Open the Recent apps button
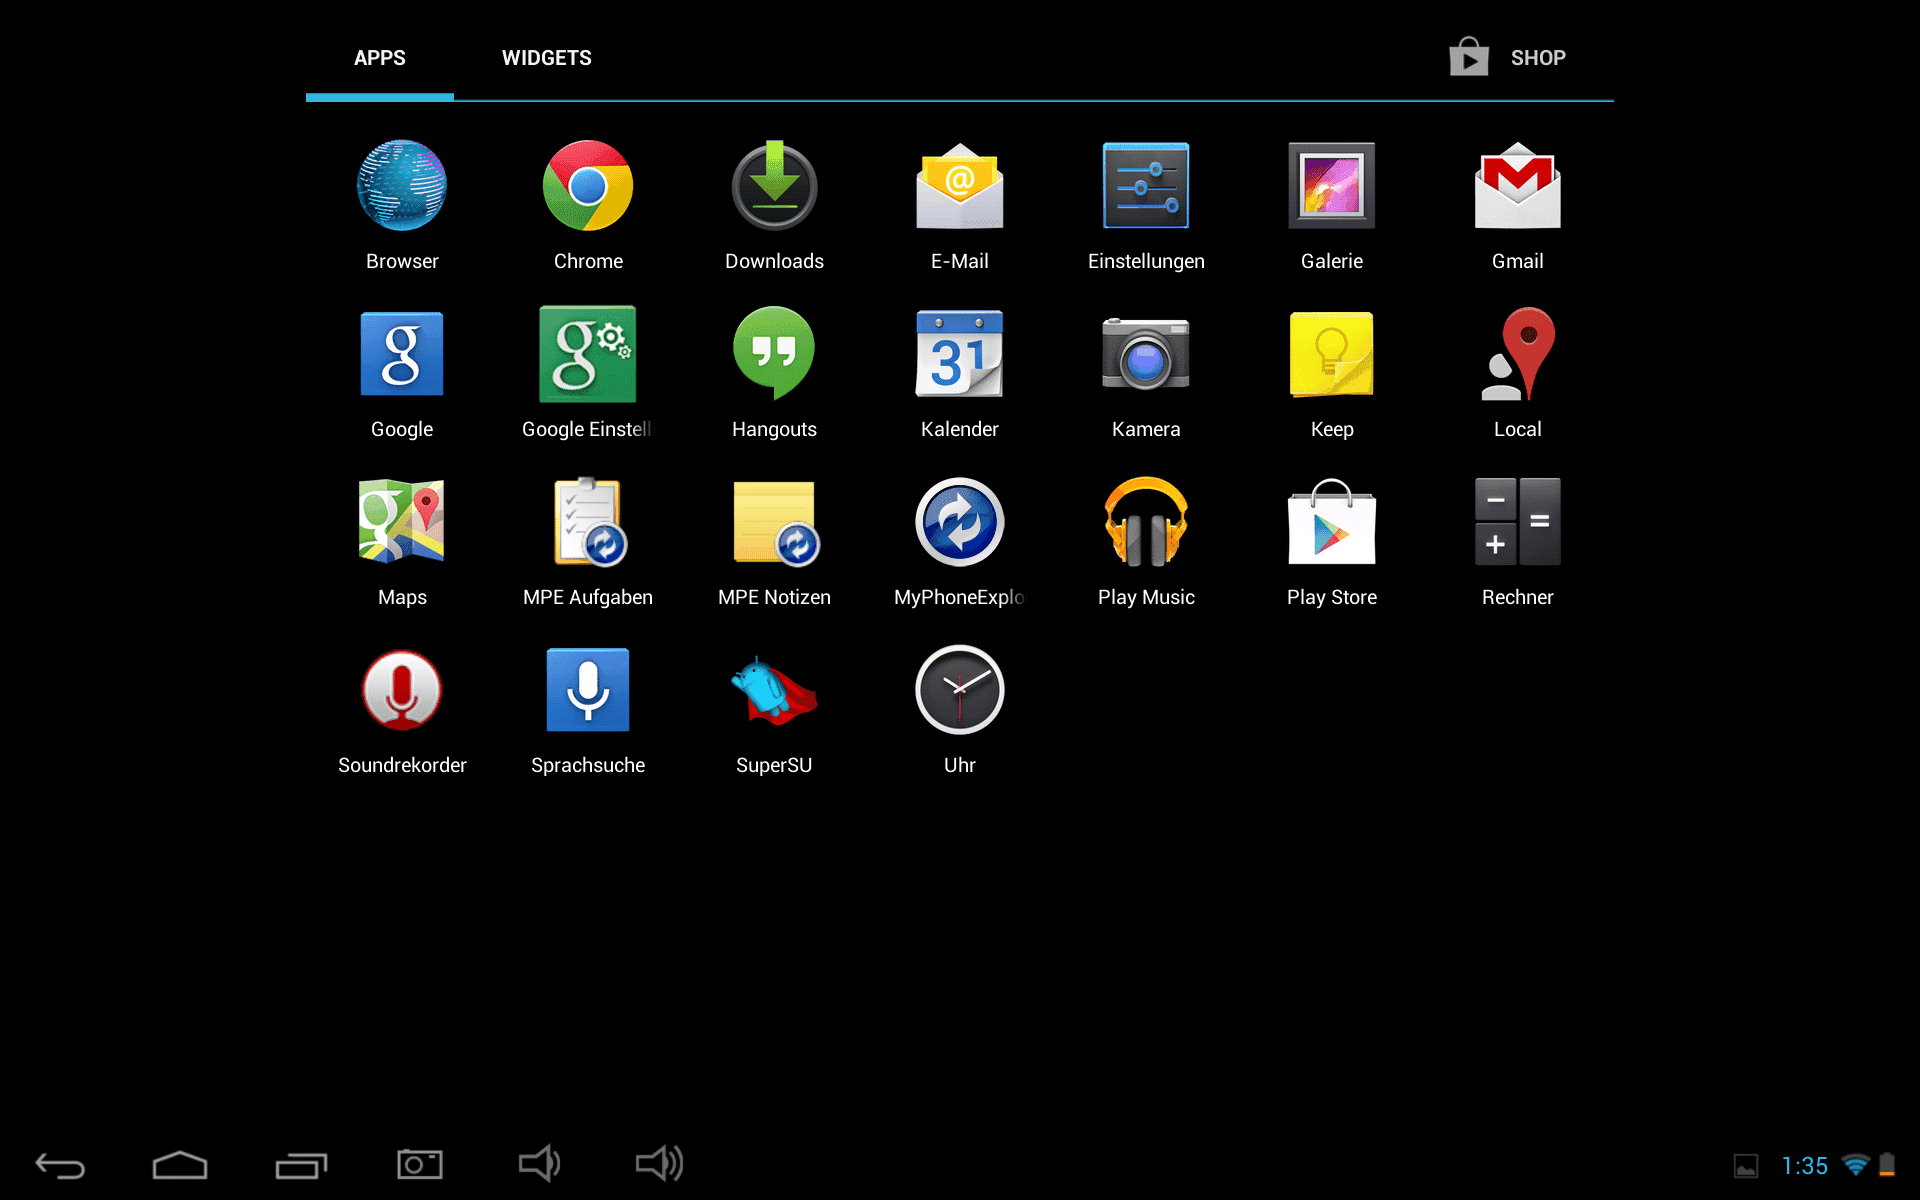 click(x=301, y=1165)
